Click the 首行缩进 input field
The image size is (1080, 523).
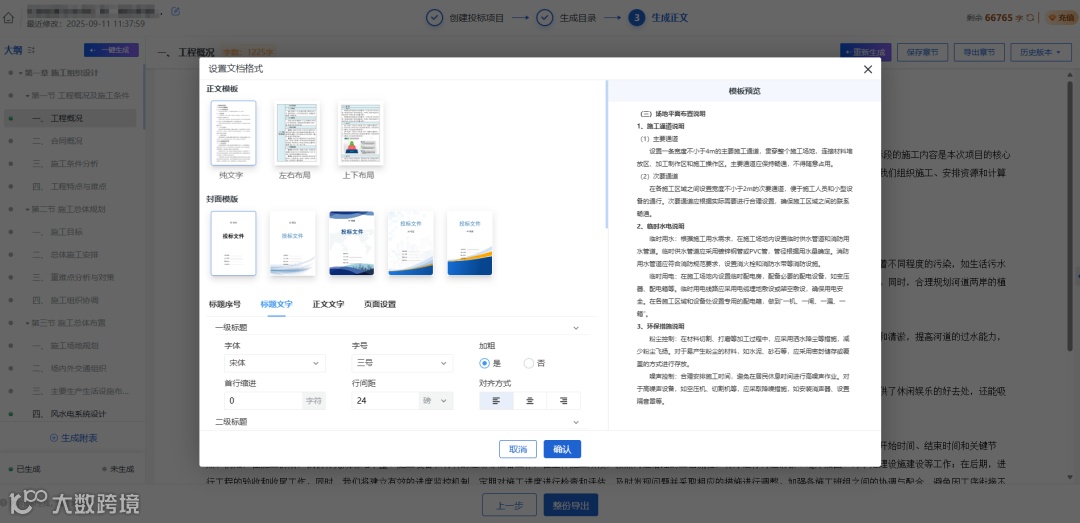pyautogui.click(x=263, y=400)
